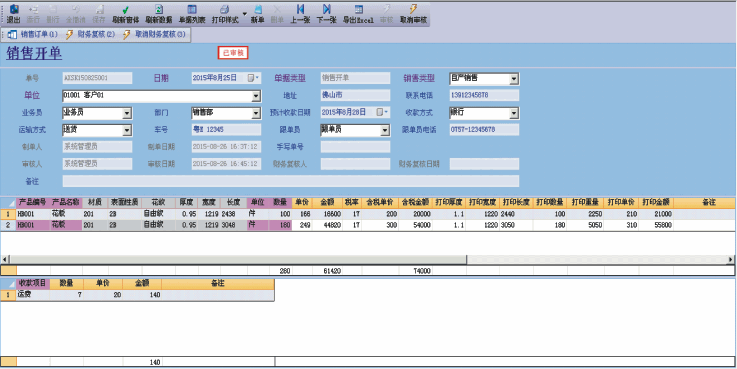Click the left scrollbar arrow in product grid
The image size is (737, 369).
(x=5, y=259)
